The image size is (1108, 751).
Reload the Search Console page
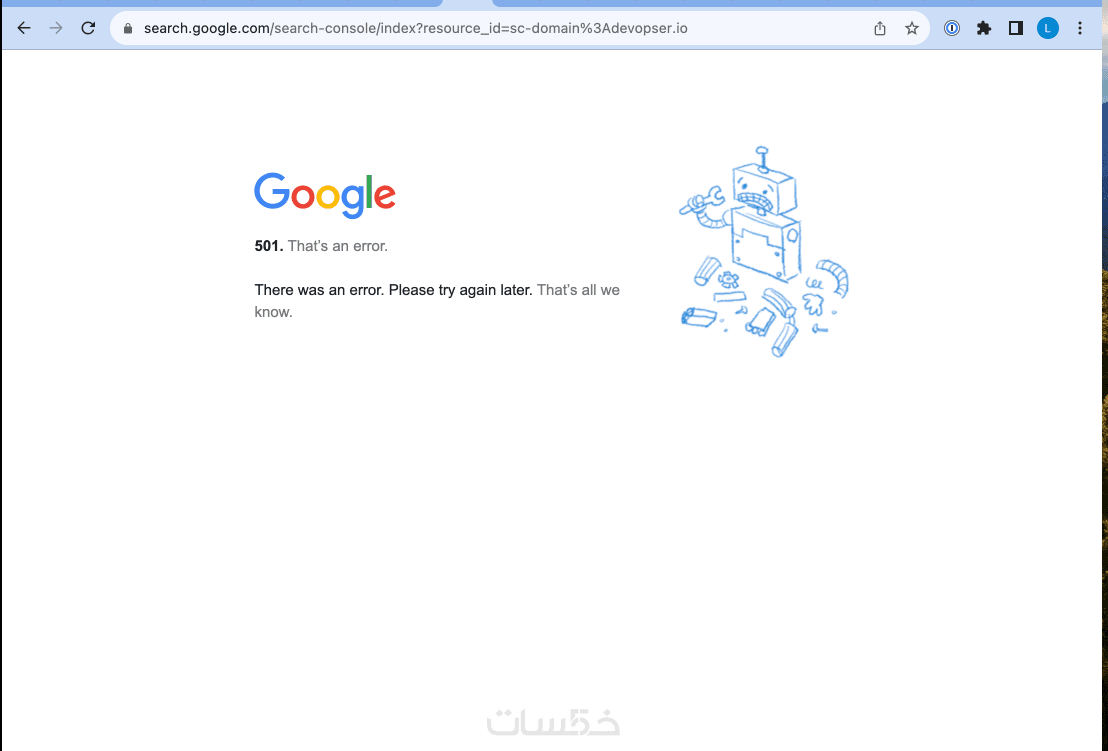88,28
